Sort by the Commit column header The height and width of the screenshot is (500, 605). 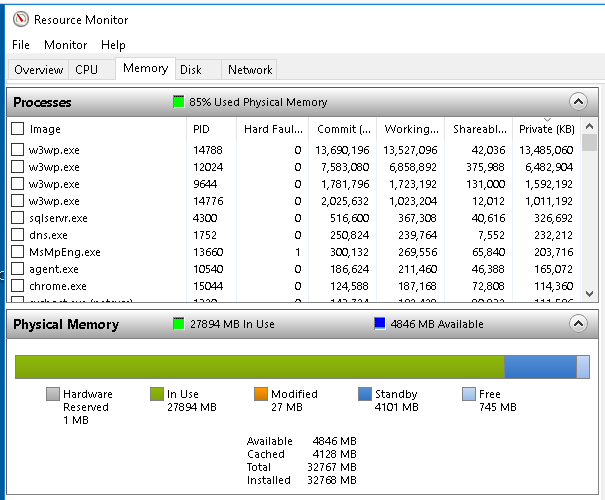pos(342,129)
